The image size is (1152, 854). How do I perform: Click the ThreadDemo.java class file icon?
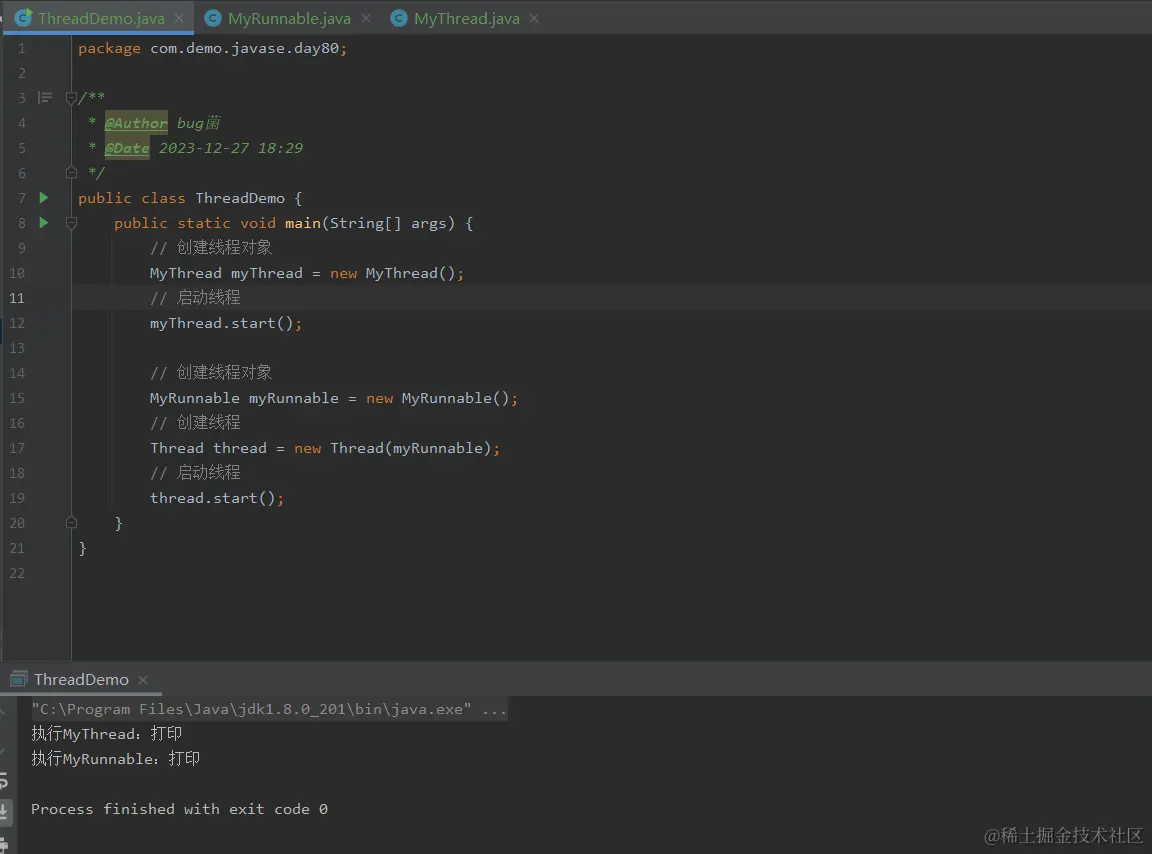(x=24, y=18)
